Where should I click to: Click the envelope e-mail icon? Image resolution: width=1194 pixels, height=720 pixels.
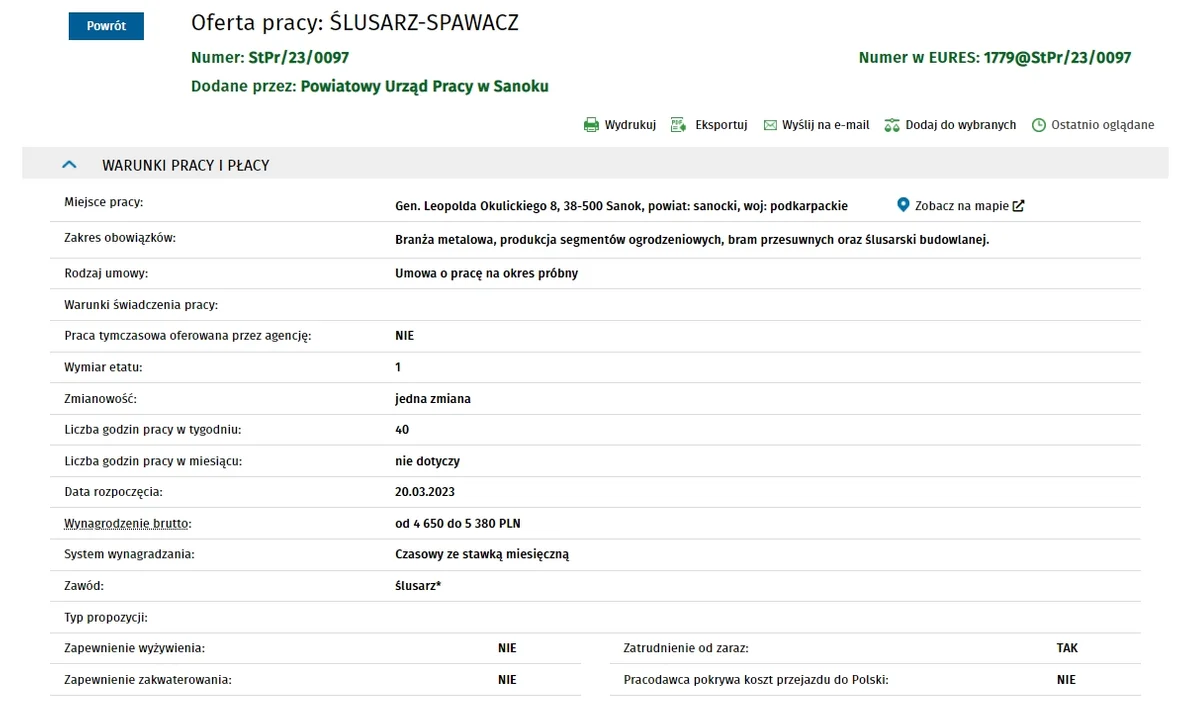770,125
